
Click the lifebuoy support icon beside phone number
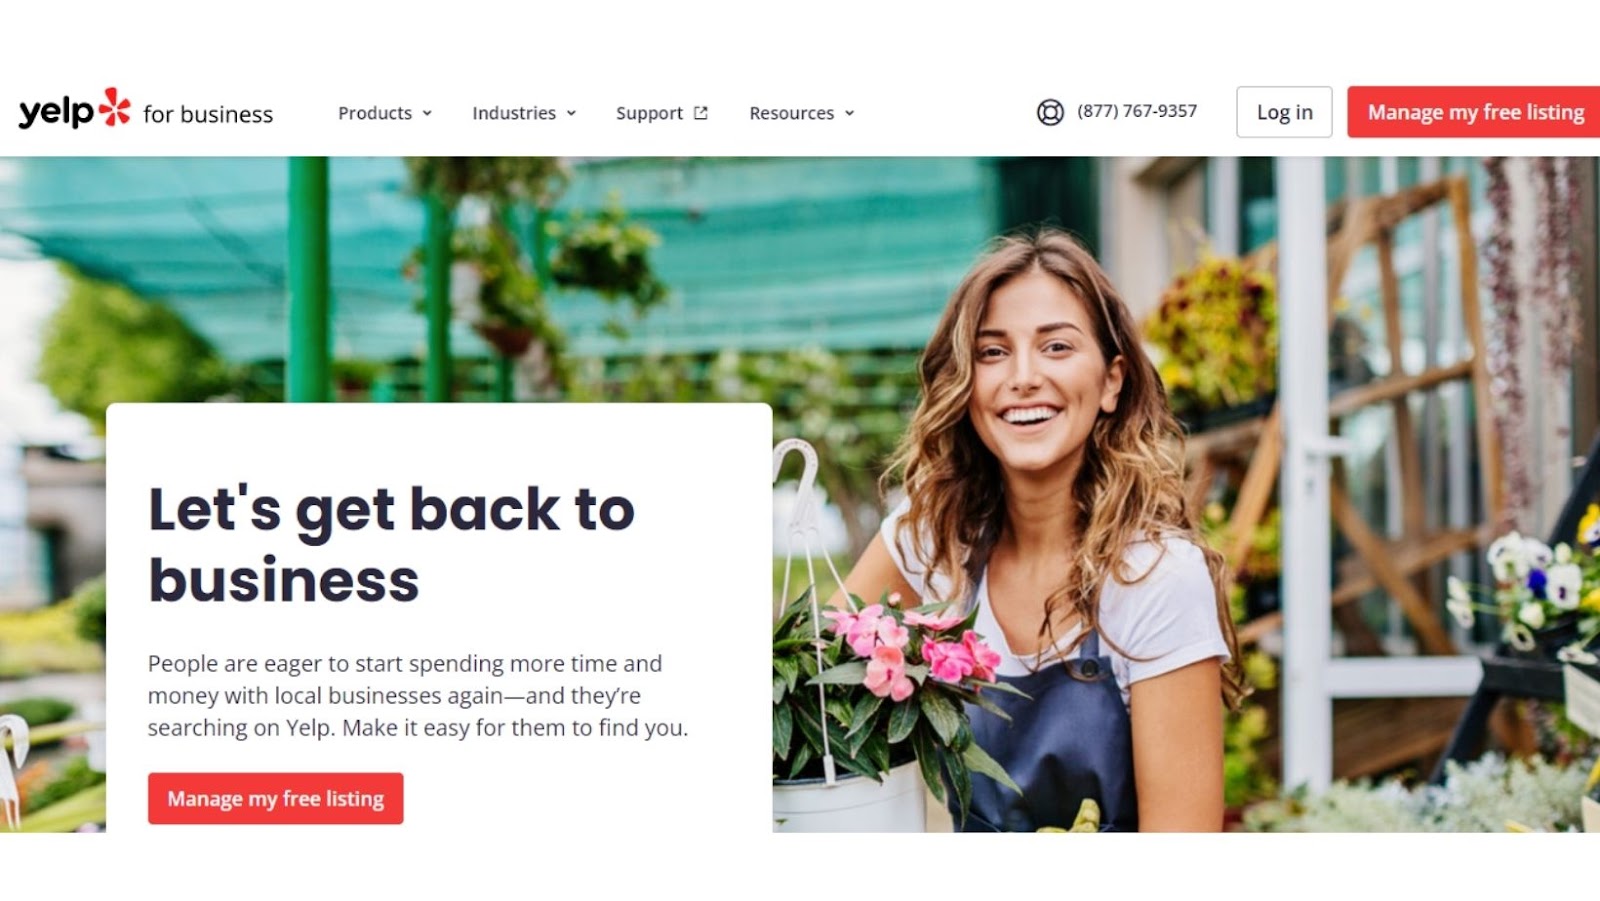point(1050,112)
